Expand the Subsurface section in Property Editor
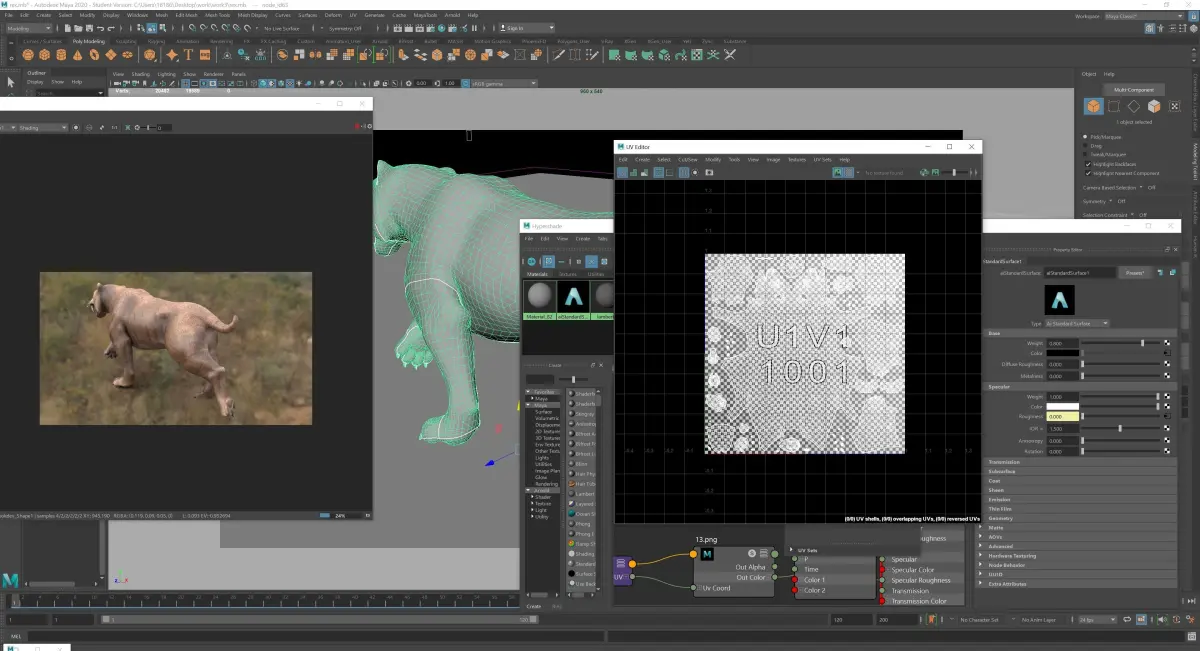 [1079, 471]
